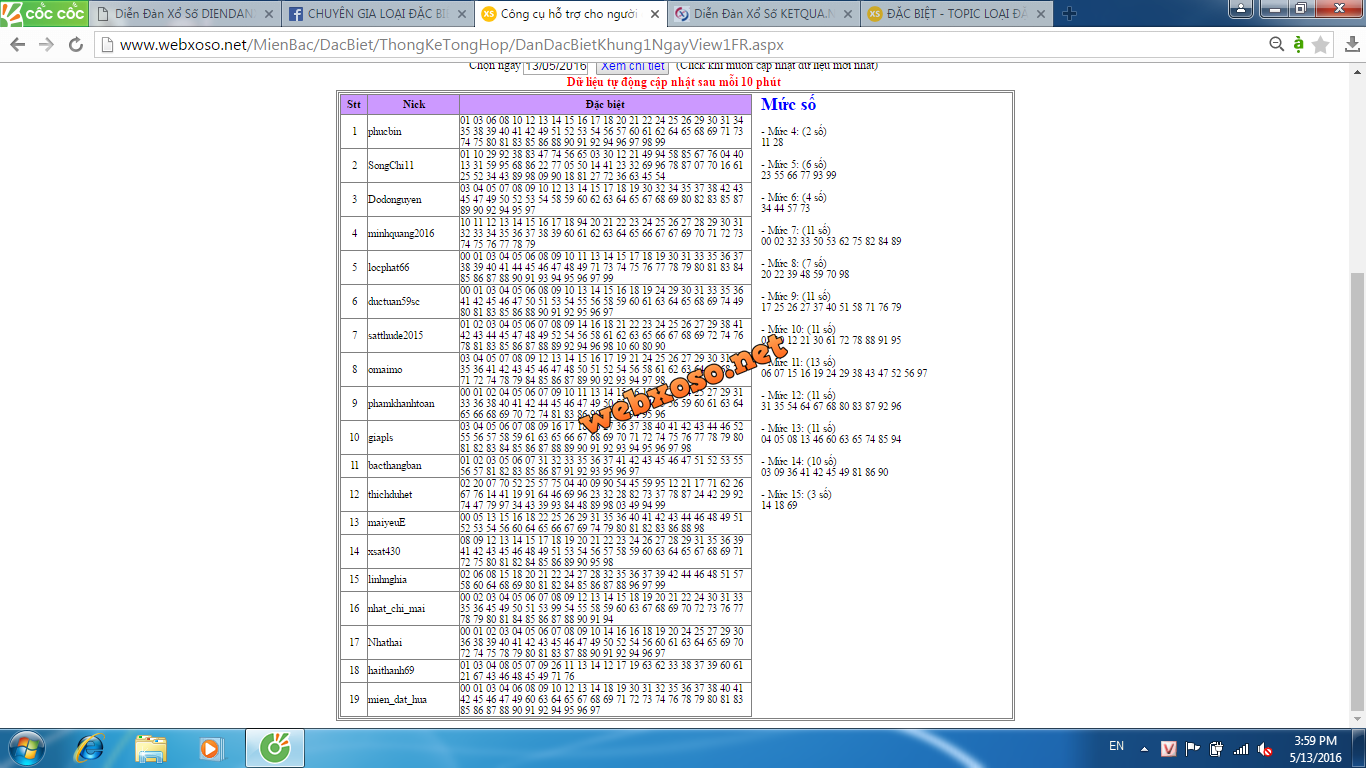Select the 'Công cụ hỗ trợ cho người' tab
Screen dimensions: 1366x768
coord(569,14)
